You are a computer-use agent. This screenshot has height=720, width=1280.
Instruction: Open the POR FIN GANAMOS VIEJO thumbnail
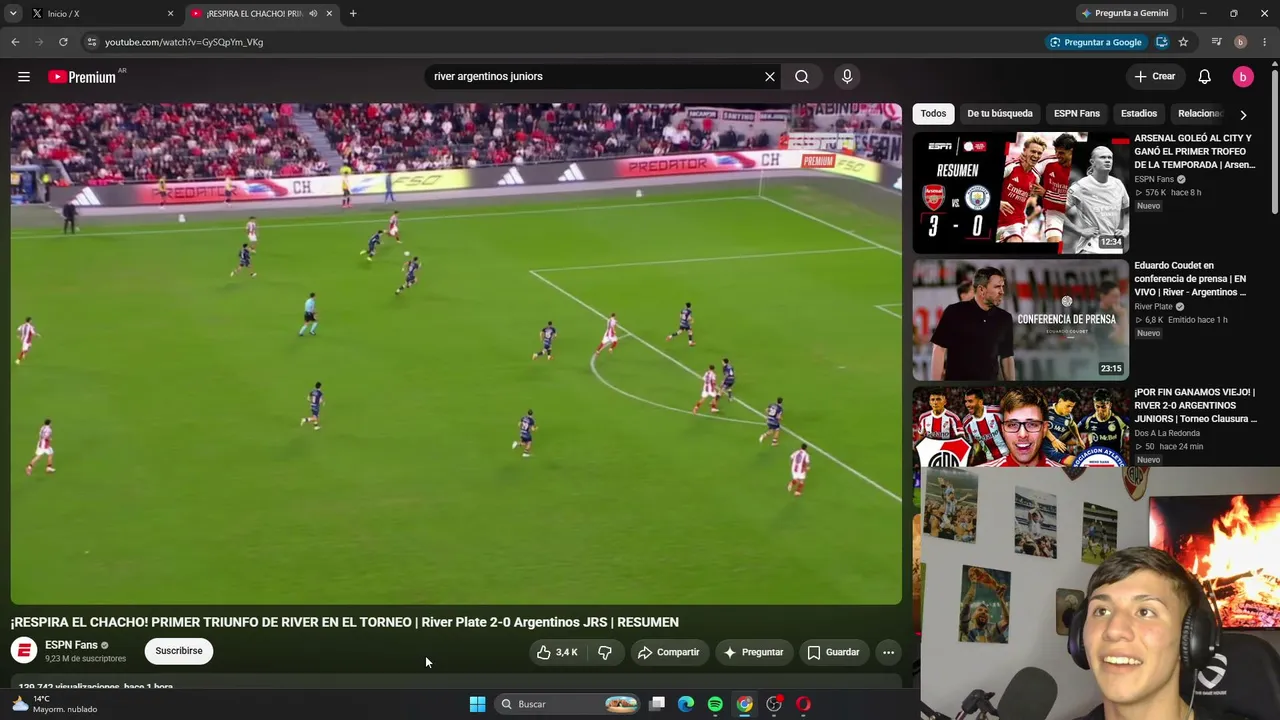pyautogui.click(x=1021, y=427)
